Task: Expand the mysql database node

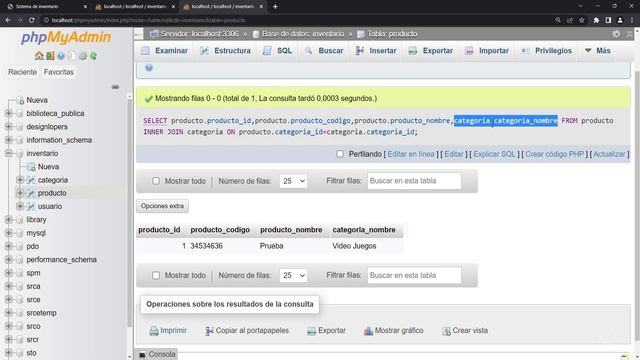Action: (x=9, y=233)
